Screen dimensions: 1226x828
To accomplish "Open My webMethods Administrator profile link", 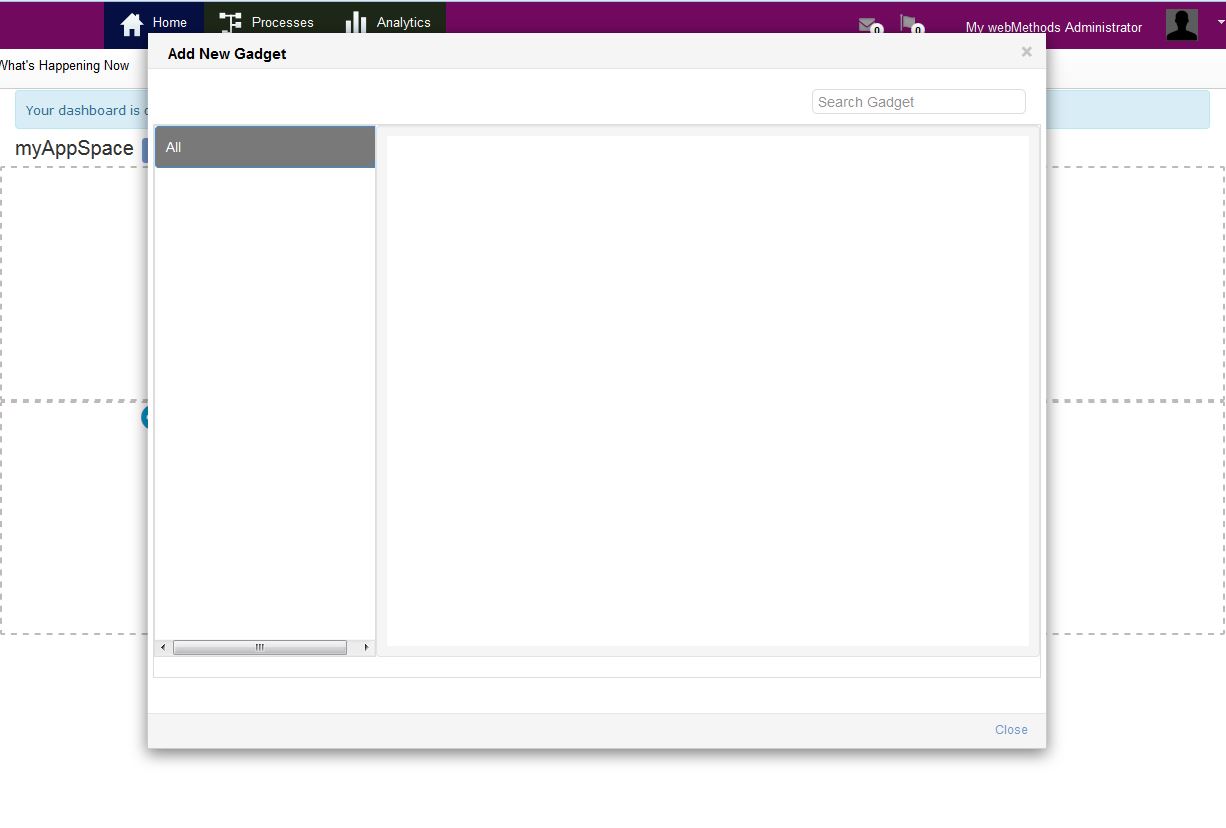I will (1053, 27).
